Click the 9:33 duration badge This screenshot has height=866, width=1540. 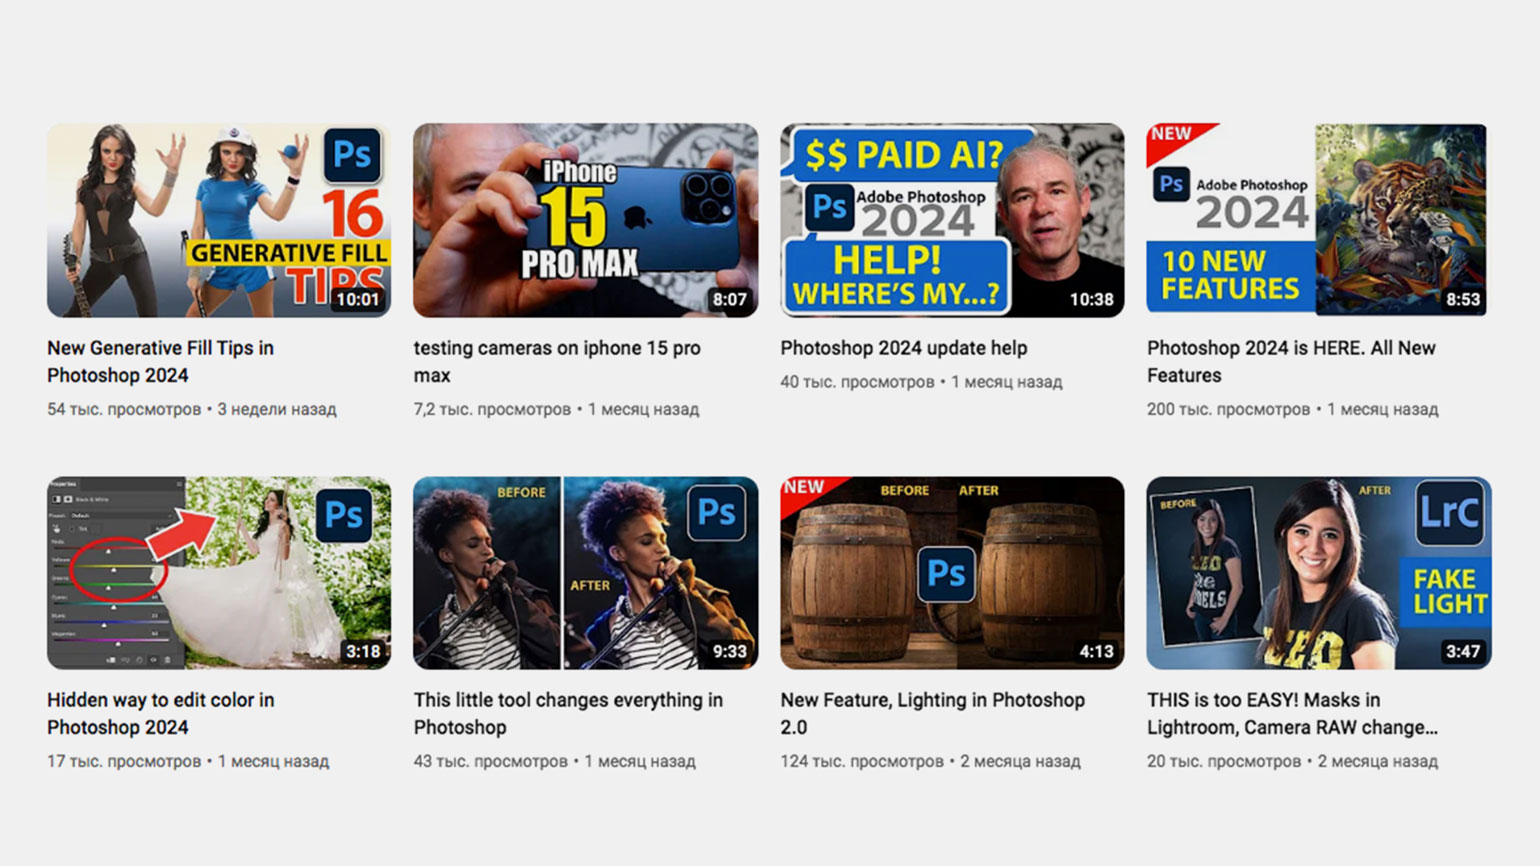pos(729,651)
